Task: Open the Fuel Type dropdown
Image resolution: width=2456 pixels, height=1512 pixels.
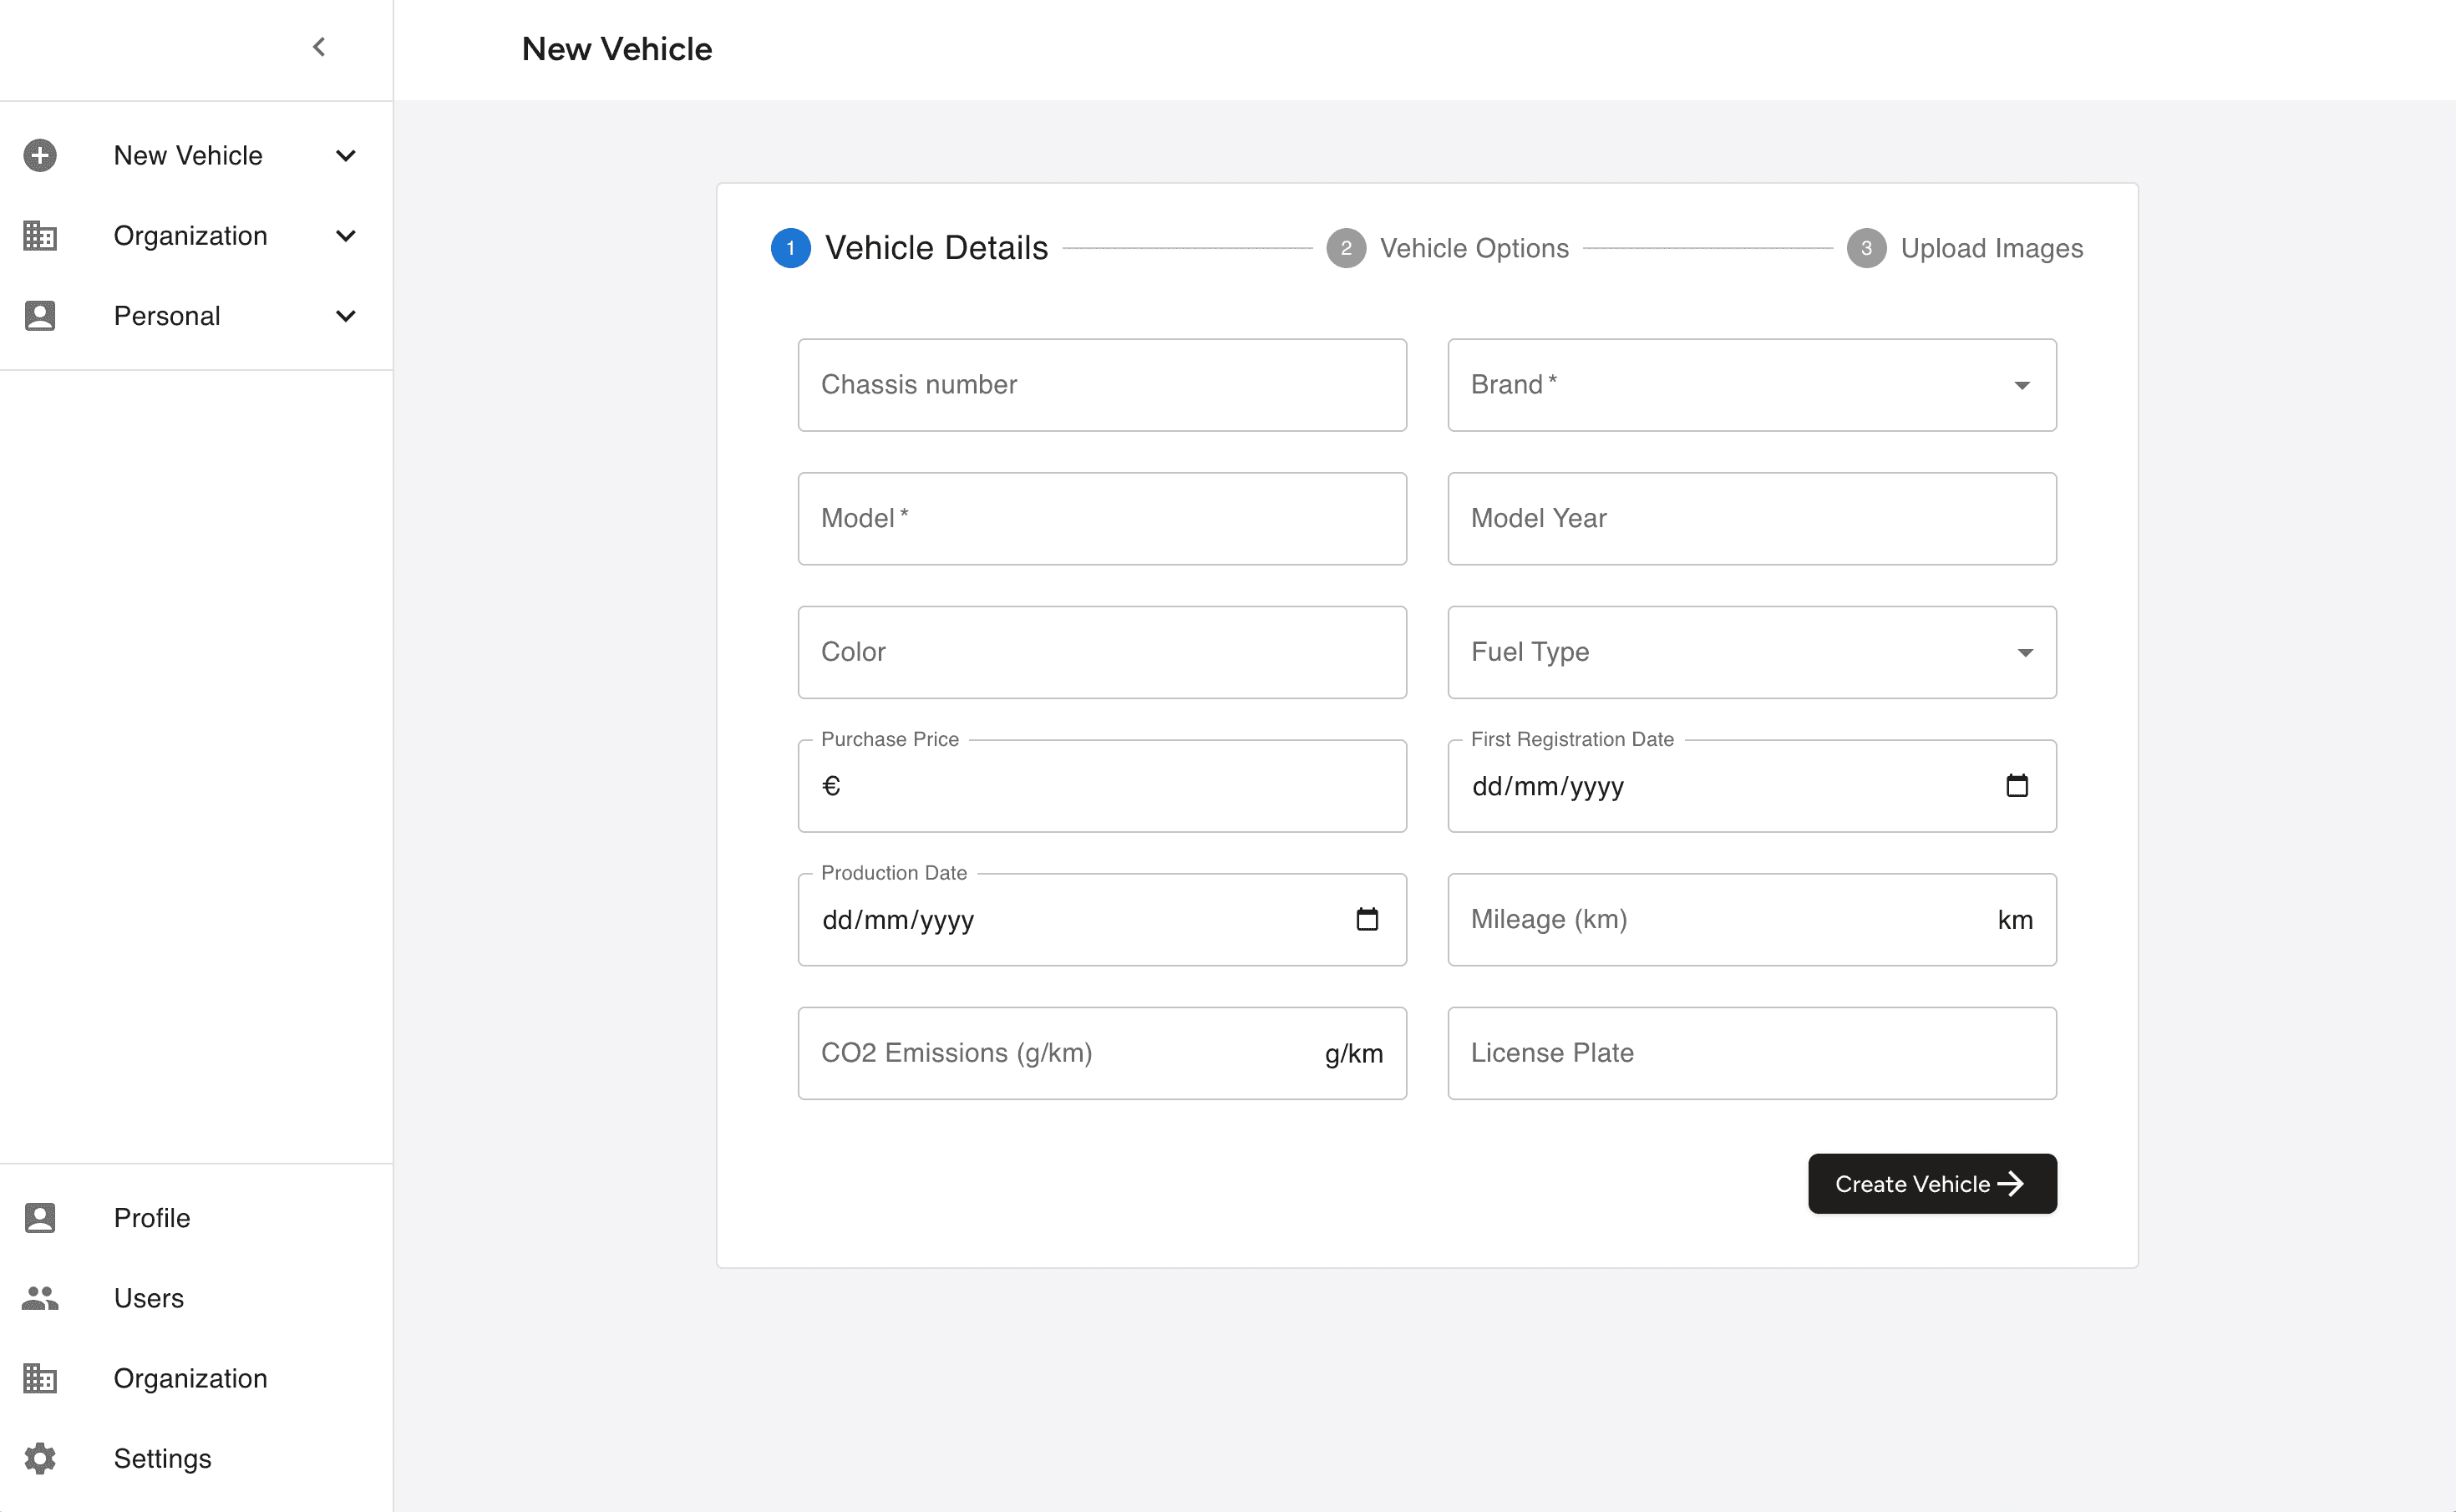Action: [1751, 652]
